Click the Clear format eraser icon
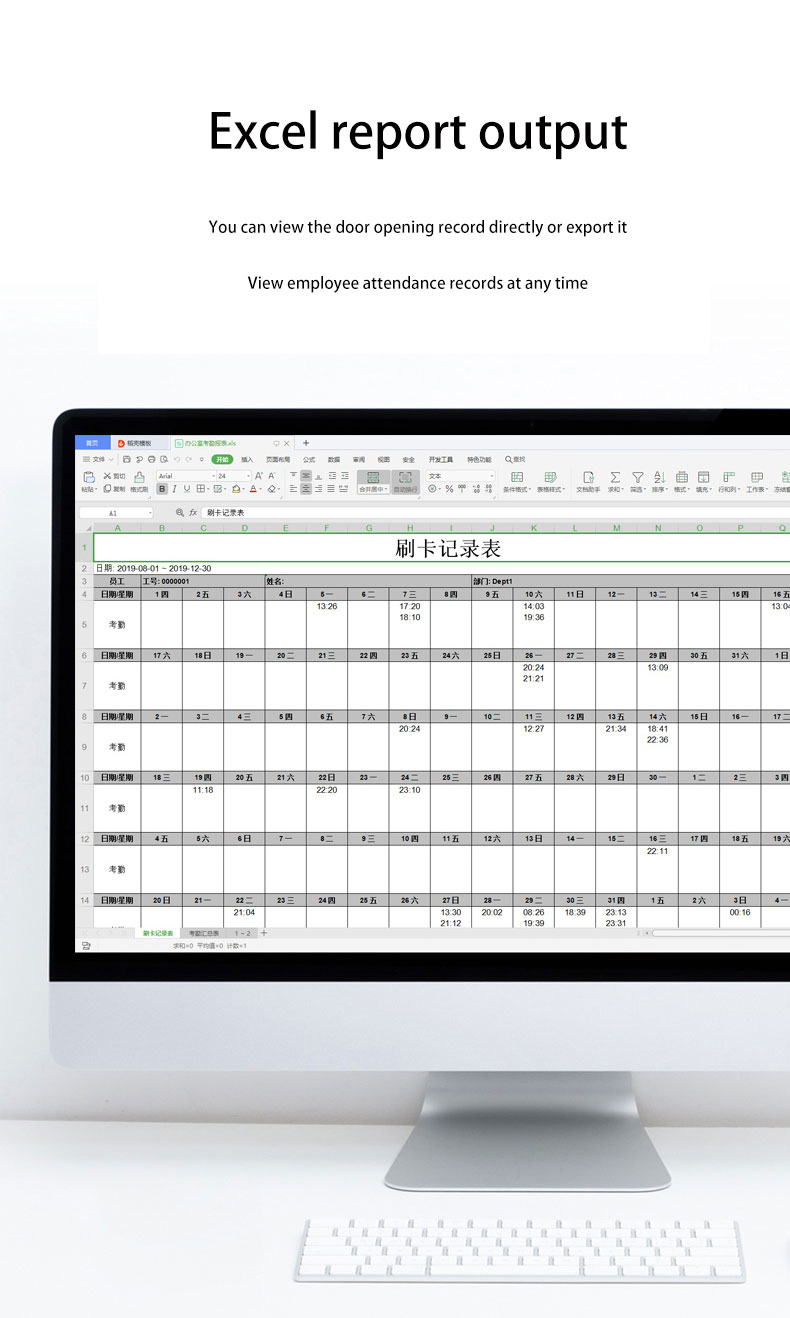Viewport: 790px width, 1318px height. 272,489
